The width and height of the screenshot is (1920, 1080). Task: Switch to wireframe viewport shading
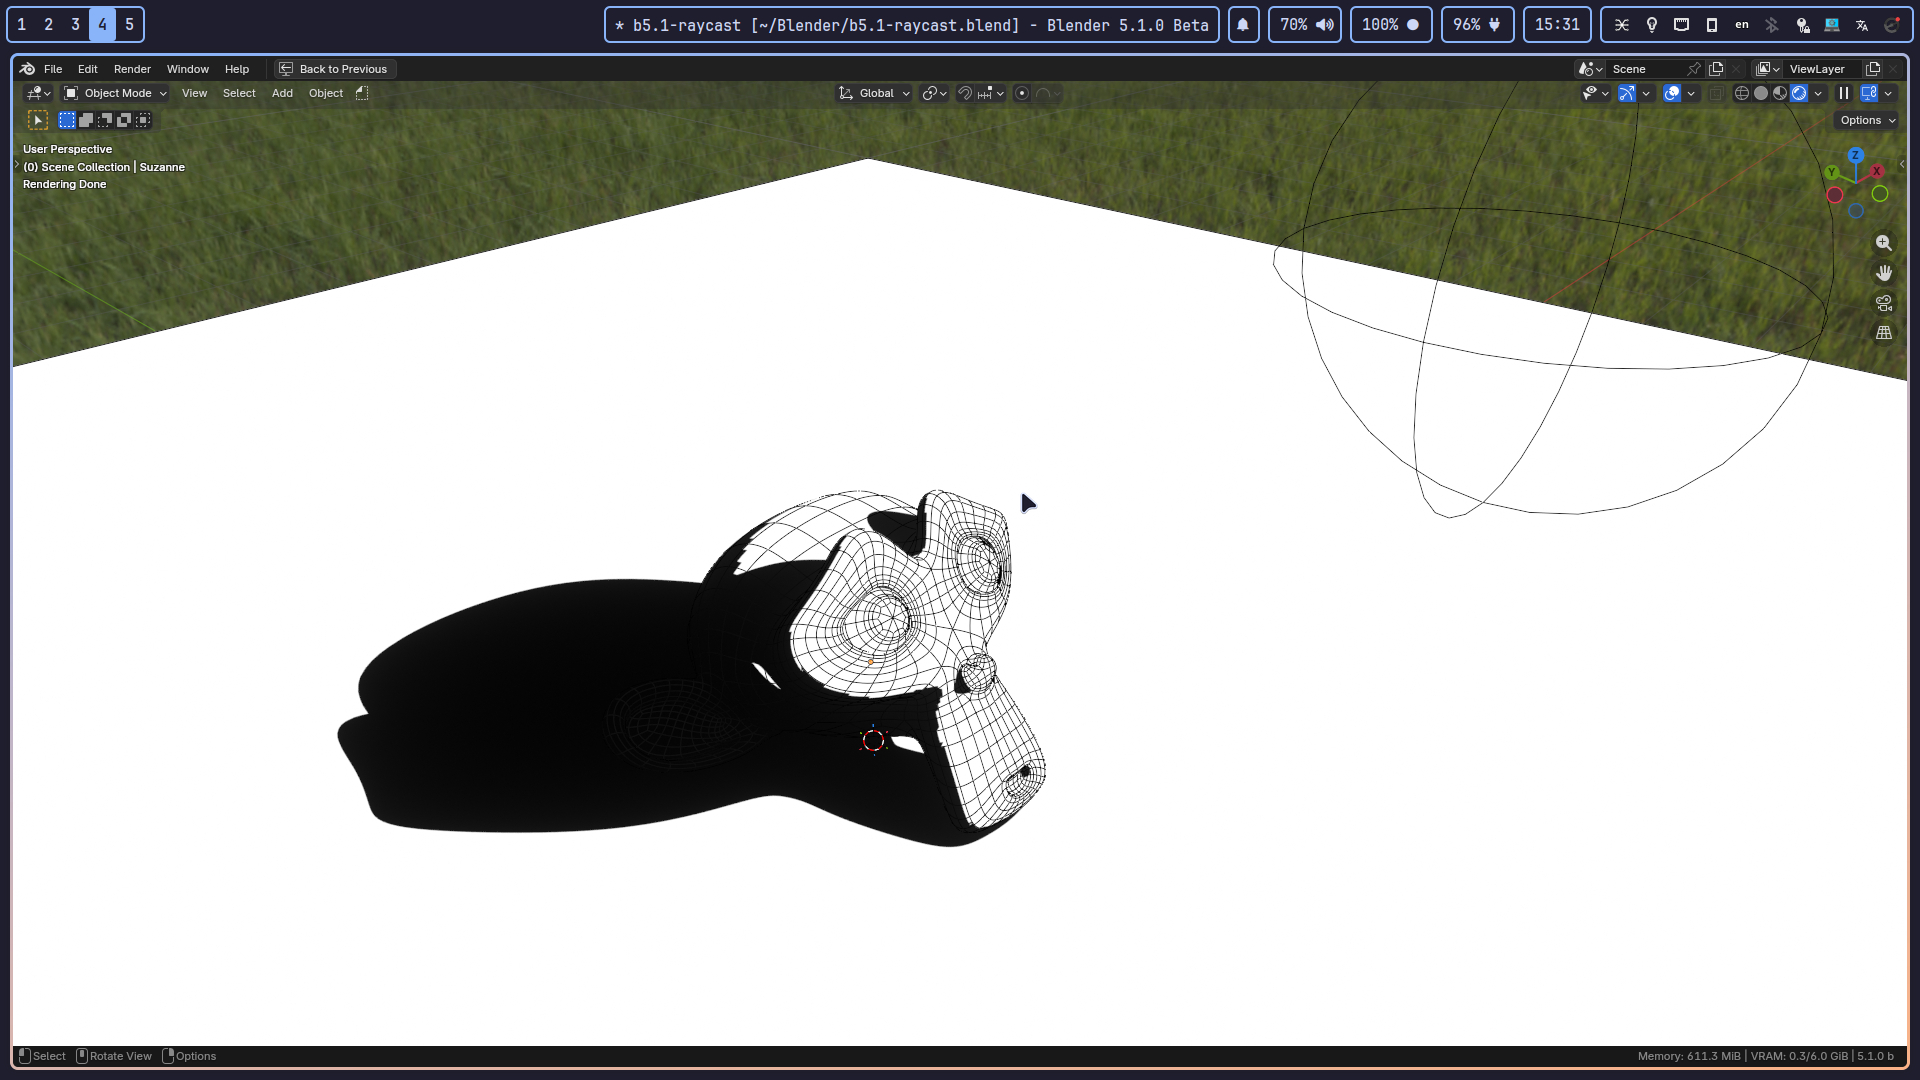point(1742,93)
